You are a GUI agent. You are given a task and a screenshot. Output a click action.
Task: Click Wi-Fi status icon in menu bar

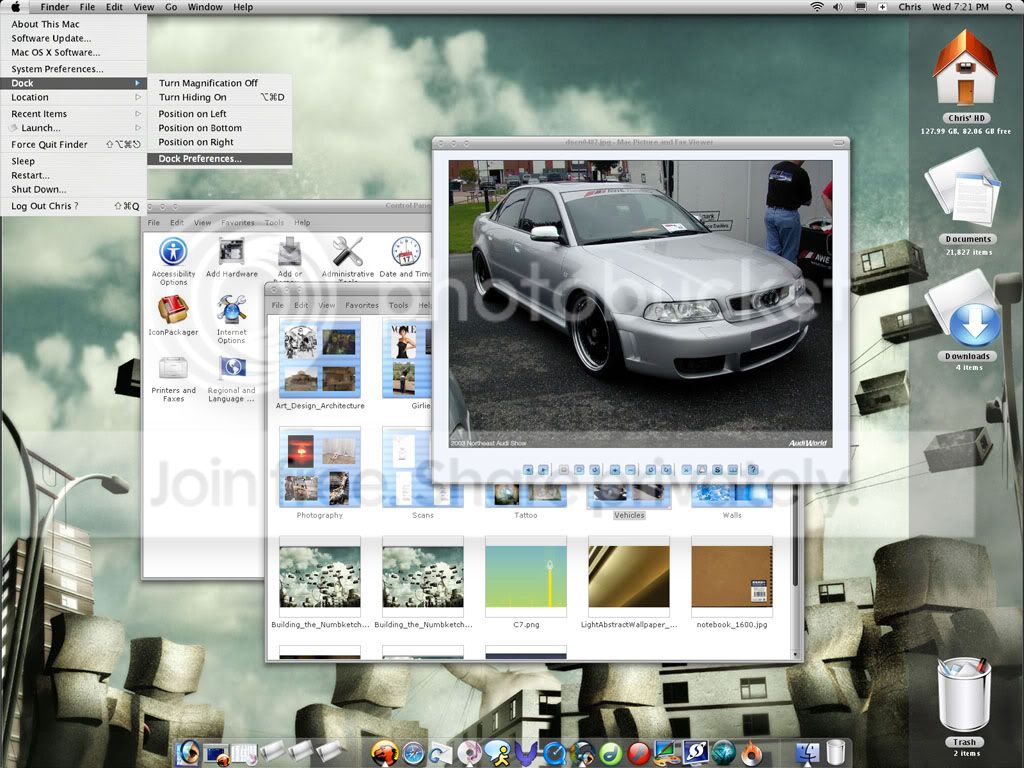pyautogui.click(x=817, y=7)
